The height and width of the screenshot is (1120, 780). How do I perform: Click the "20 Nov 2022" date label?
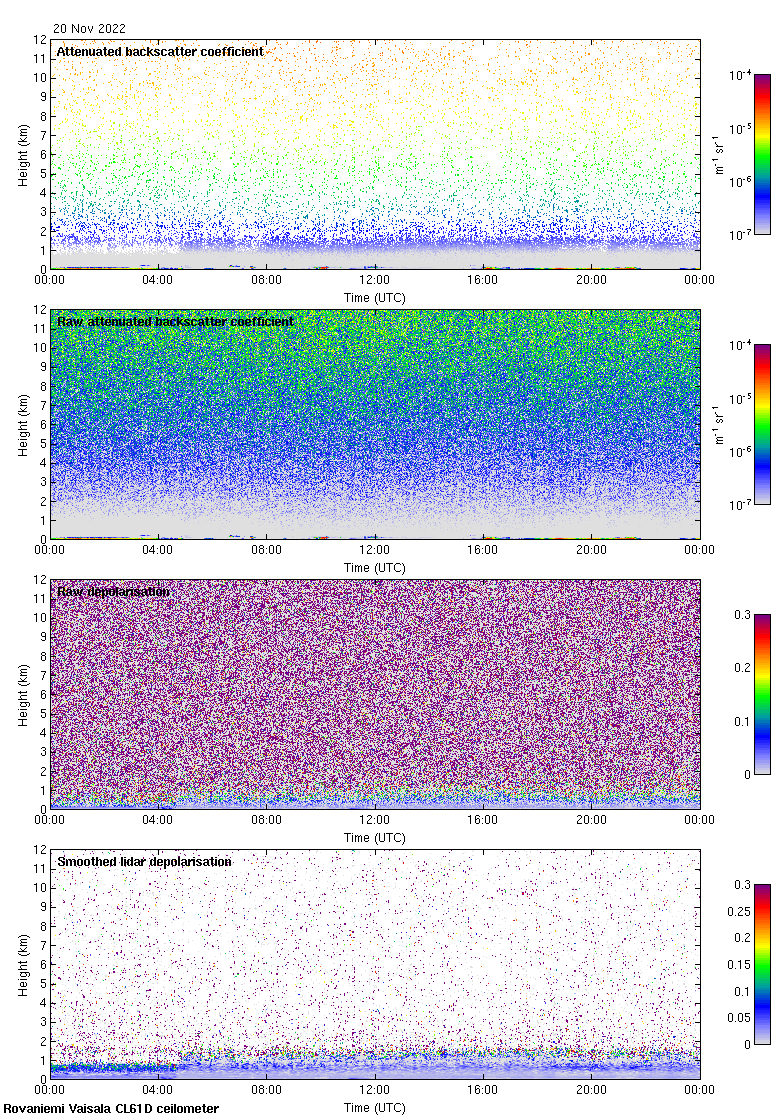click(x=90, y=29)
